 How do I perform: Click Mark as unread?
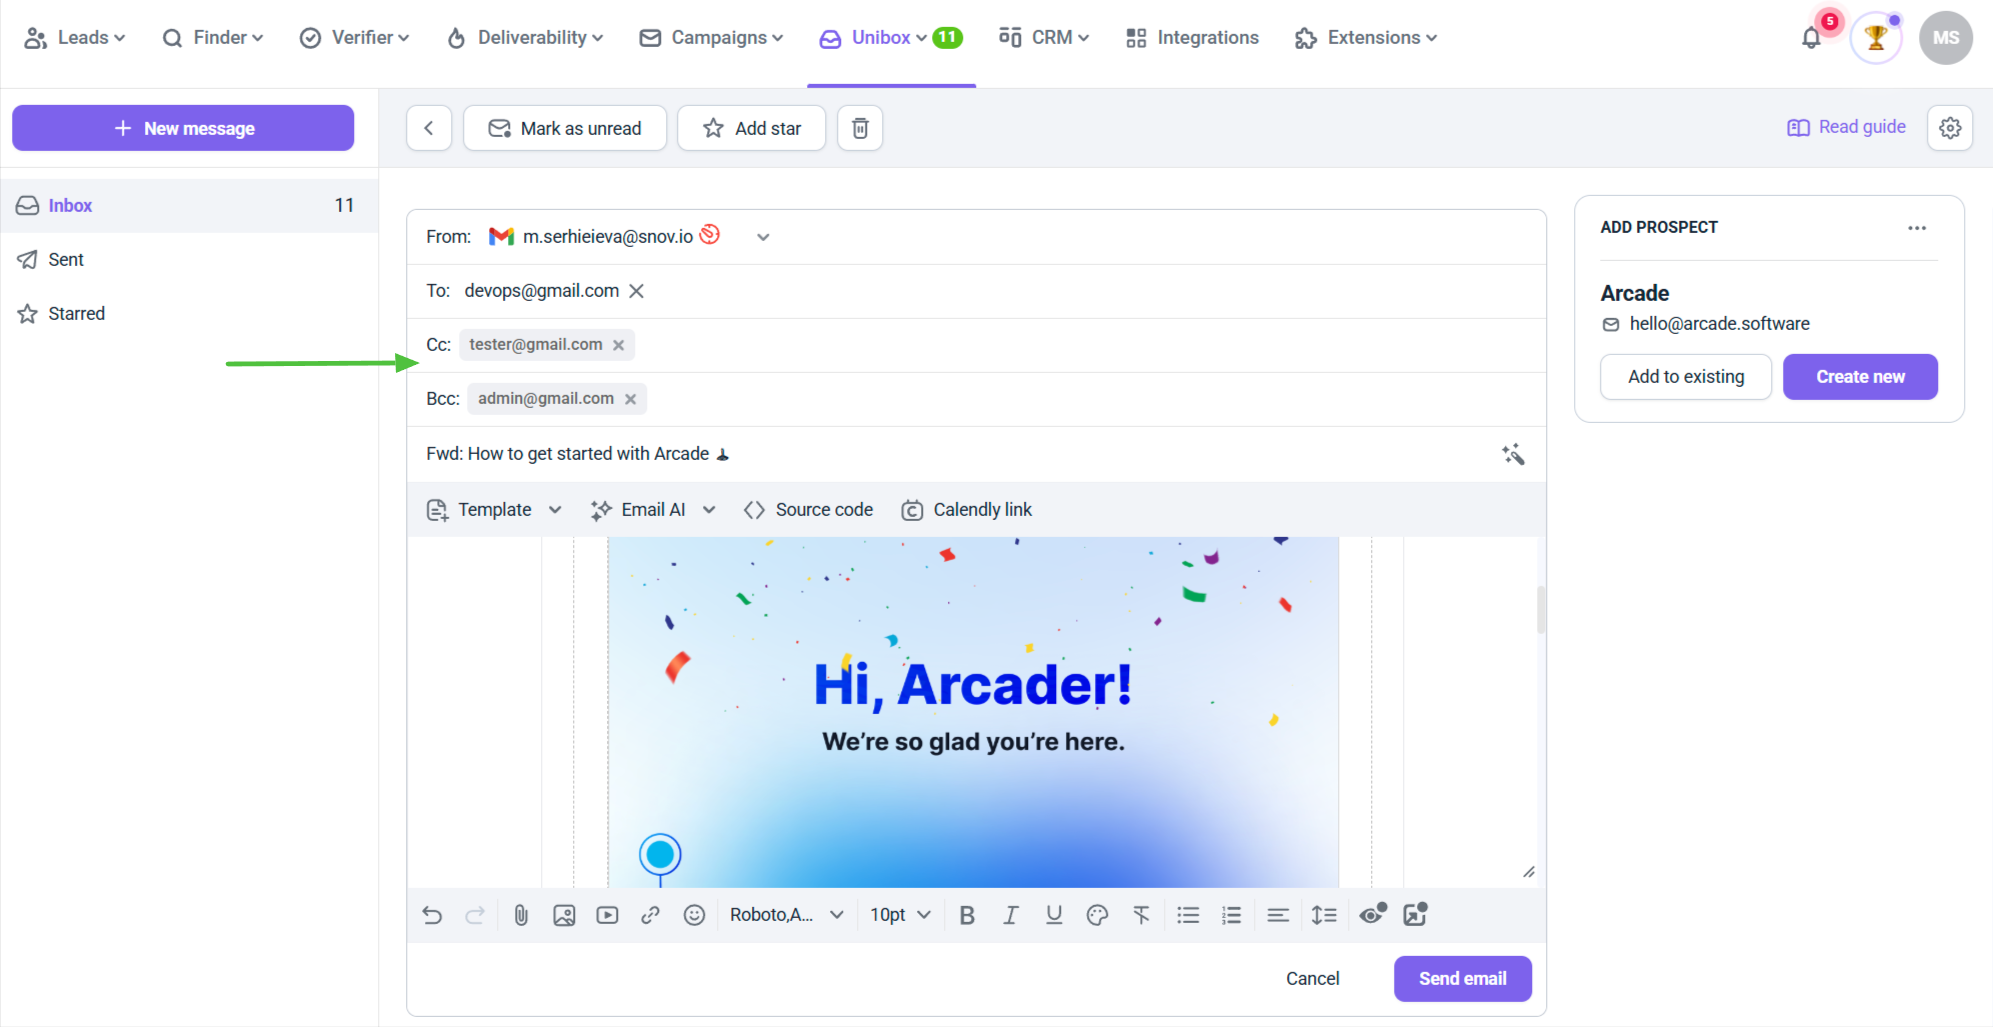click(565, 128)
